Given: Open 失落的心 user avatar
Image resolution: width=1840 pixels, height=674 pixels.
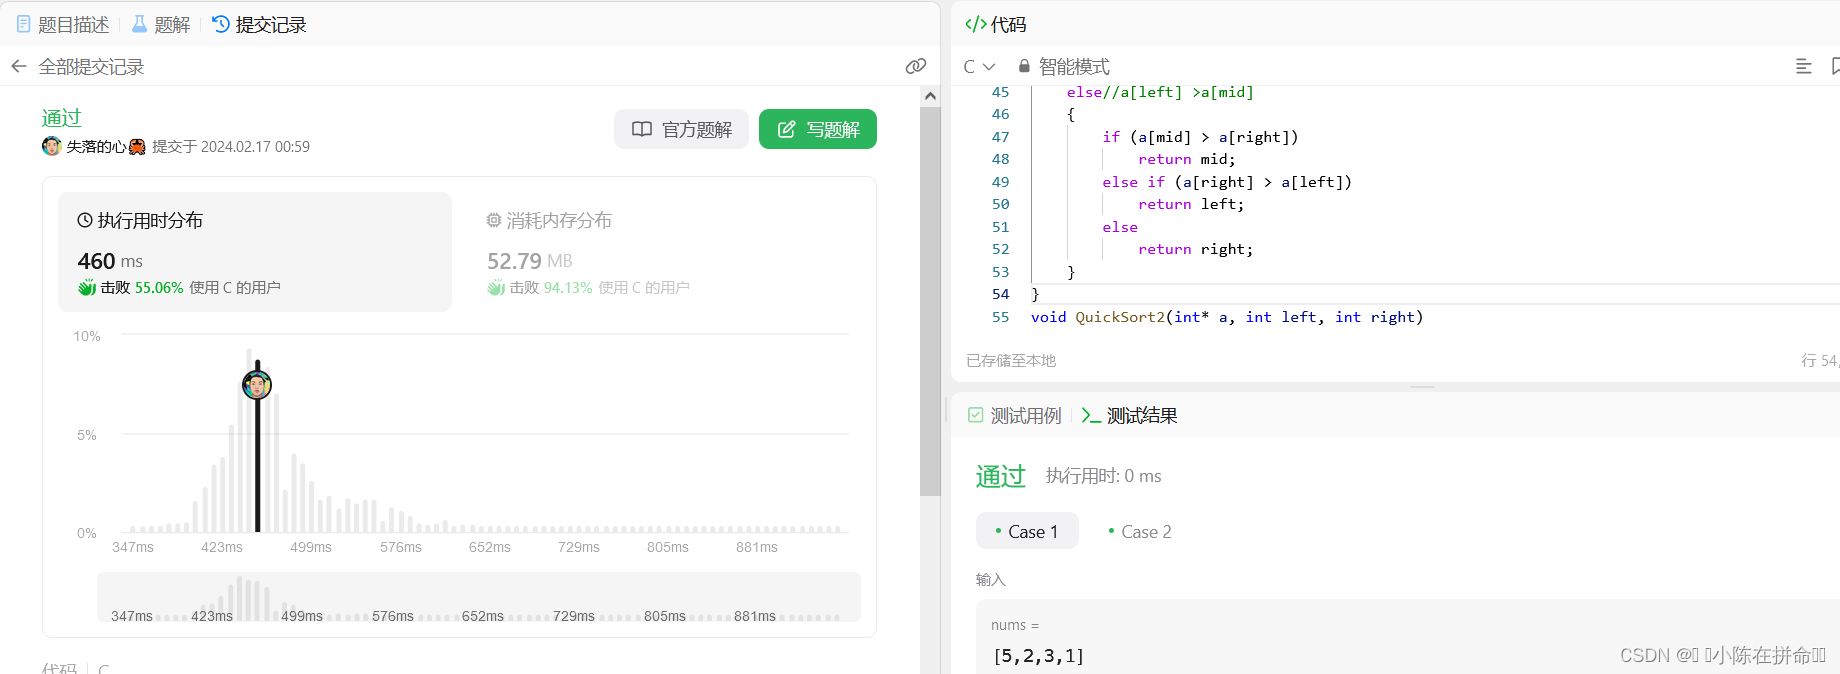Looking at the screenshot, I should (x=52, y=146).
